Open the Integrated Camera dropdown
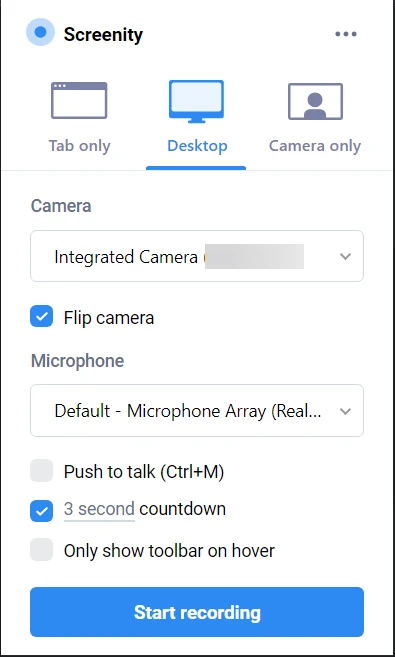The height and width of the screenshot is (657, 395). (x=197, y=256)
